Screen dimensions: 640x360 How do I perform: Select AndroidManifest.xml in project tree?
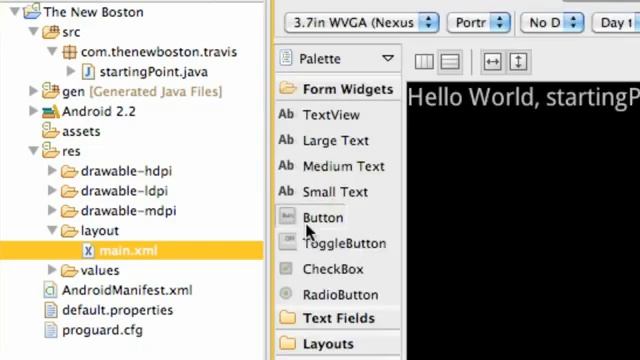tap(127, 290)
